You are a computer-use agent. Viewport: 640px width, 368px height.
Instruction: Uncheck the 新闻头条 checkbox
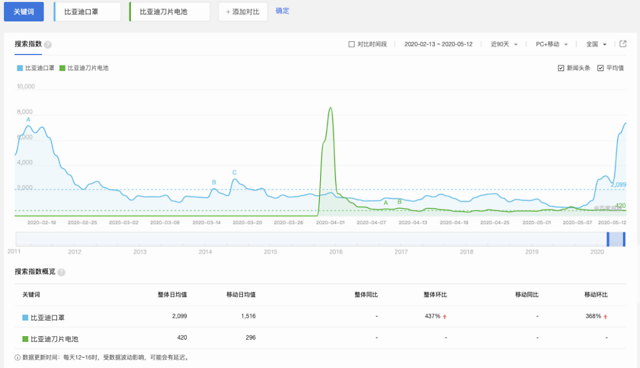click(x=561, y=68)
